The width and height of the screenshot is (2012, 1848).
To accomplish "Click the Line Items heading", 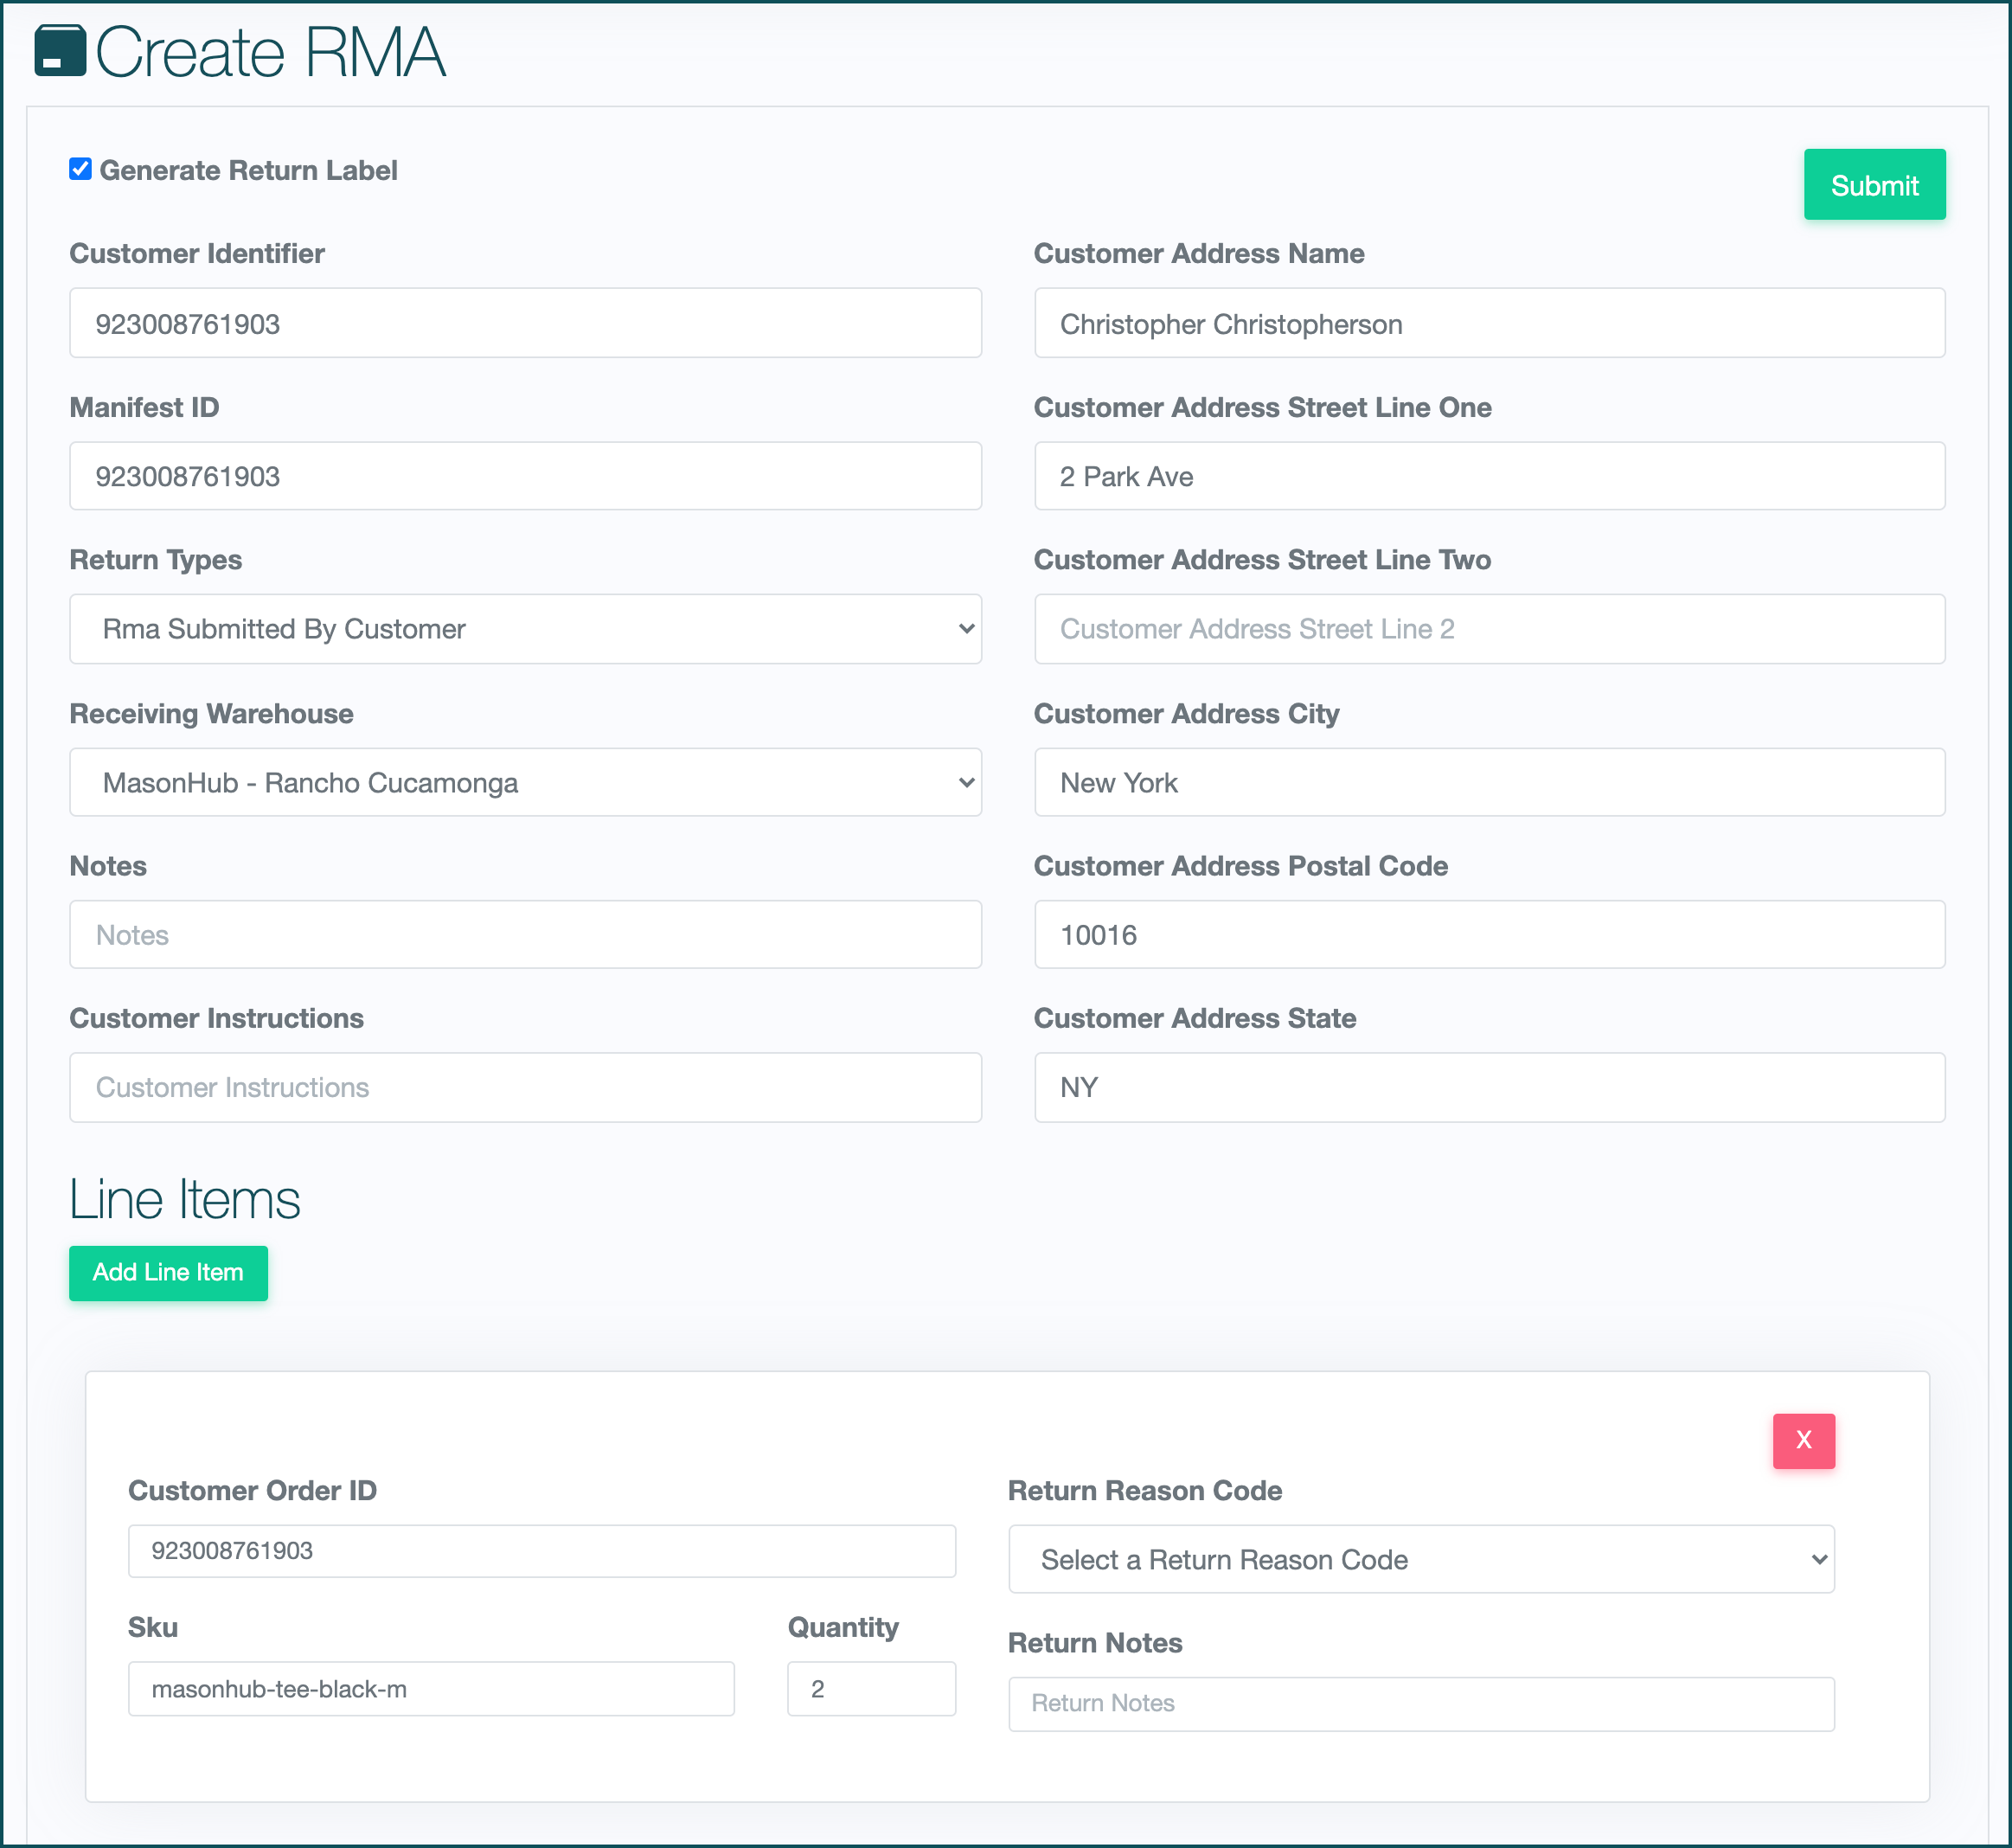I will (184, 1199).
